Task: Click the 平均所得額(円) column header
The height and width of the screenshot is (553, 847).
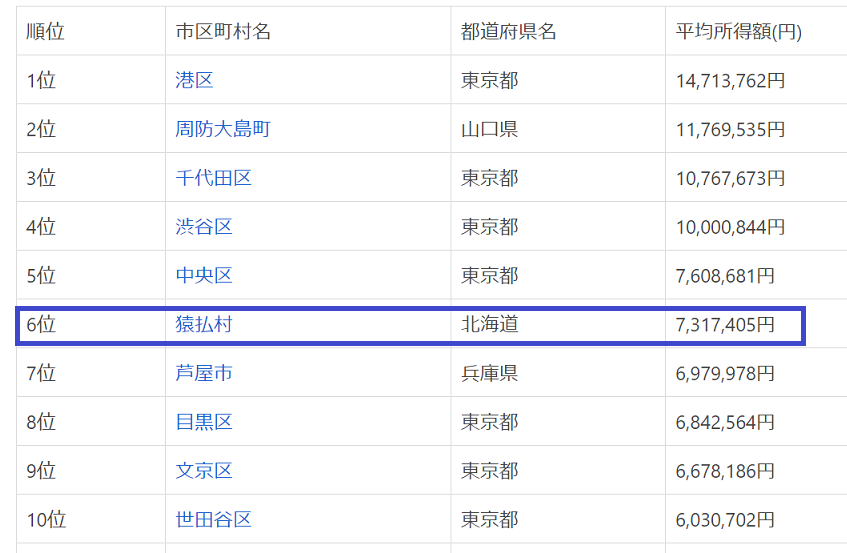Action: click(x=739, y=32)
